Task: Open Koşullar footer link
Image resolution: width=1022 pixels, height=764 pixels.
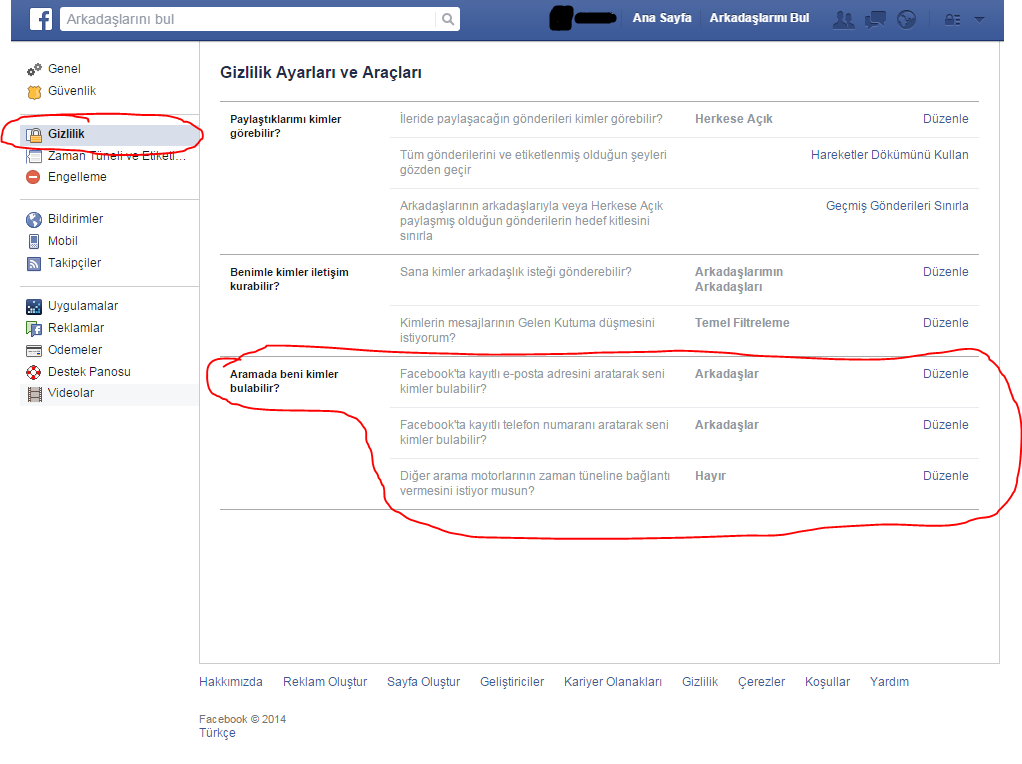Action: (827, 682)
